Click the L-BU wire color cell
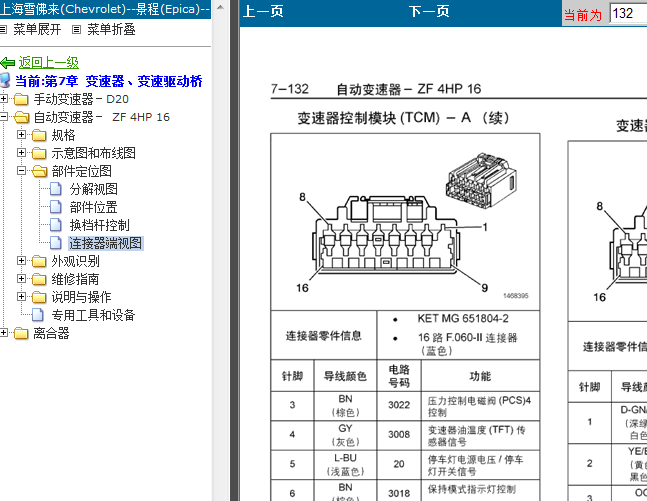The width and height of the screenshot is (647, 501). click(x=345, y=464)
